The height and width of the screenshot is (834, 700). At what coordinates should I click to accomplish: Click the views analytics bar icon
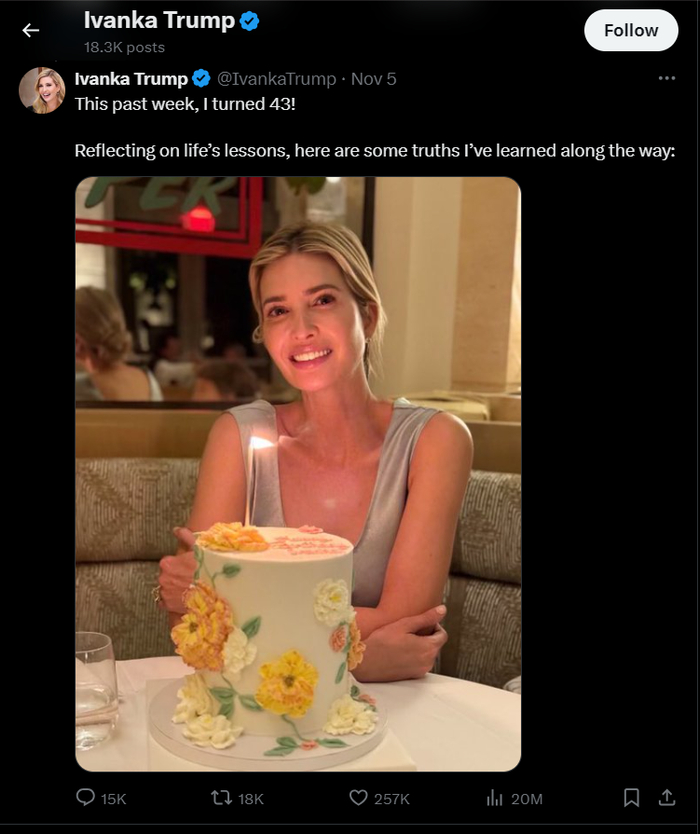493,798
